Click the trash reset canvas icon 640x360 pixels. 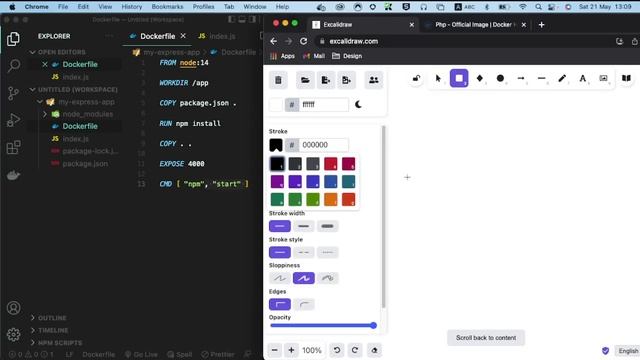278,80
